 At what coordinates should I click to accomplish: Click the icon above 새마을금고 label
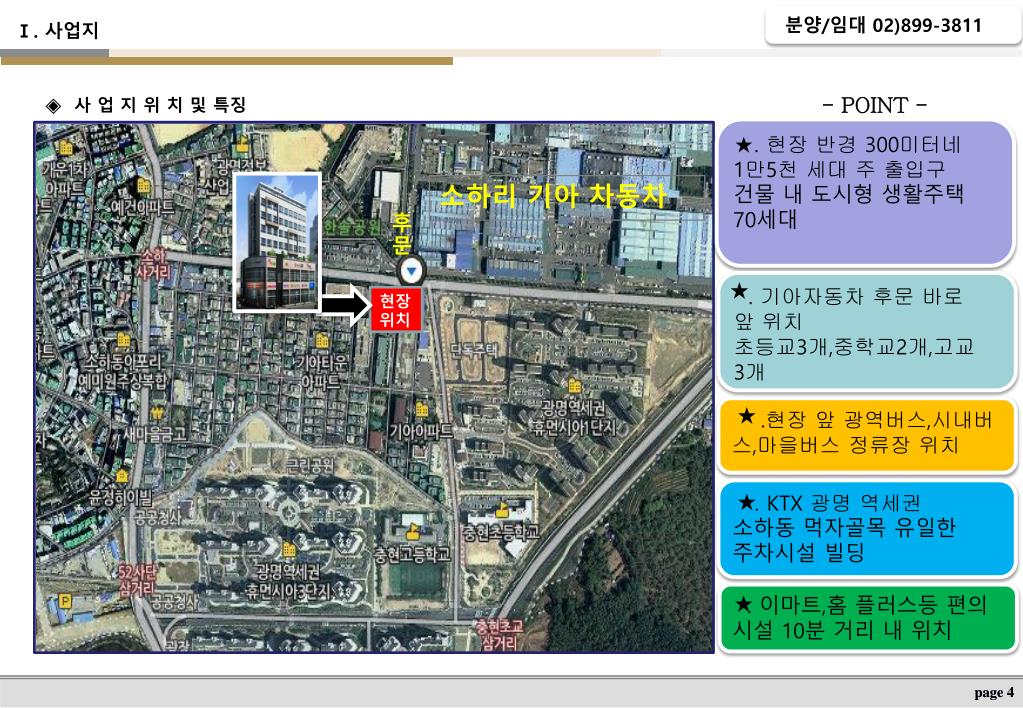157,412
